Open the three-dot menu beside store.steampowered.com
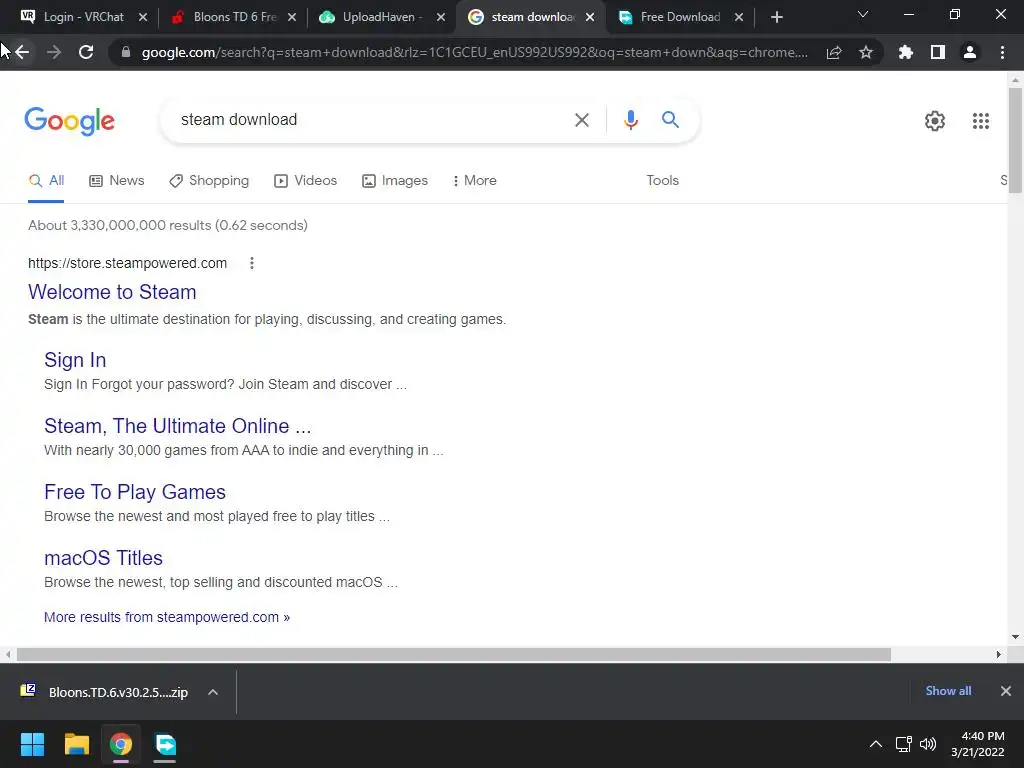Viewport: 1024px width, 768px height. coord(251,263)
